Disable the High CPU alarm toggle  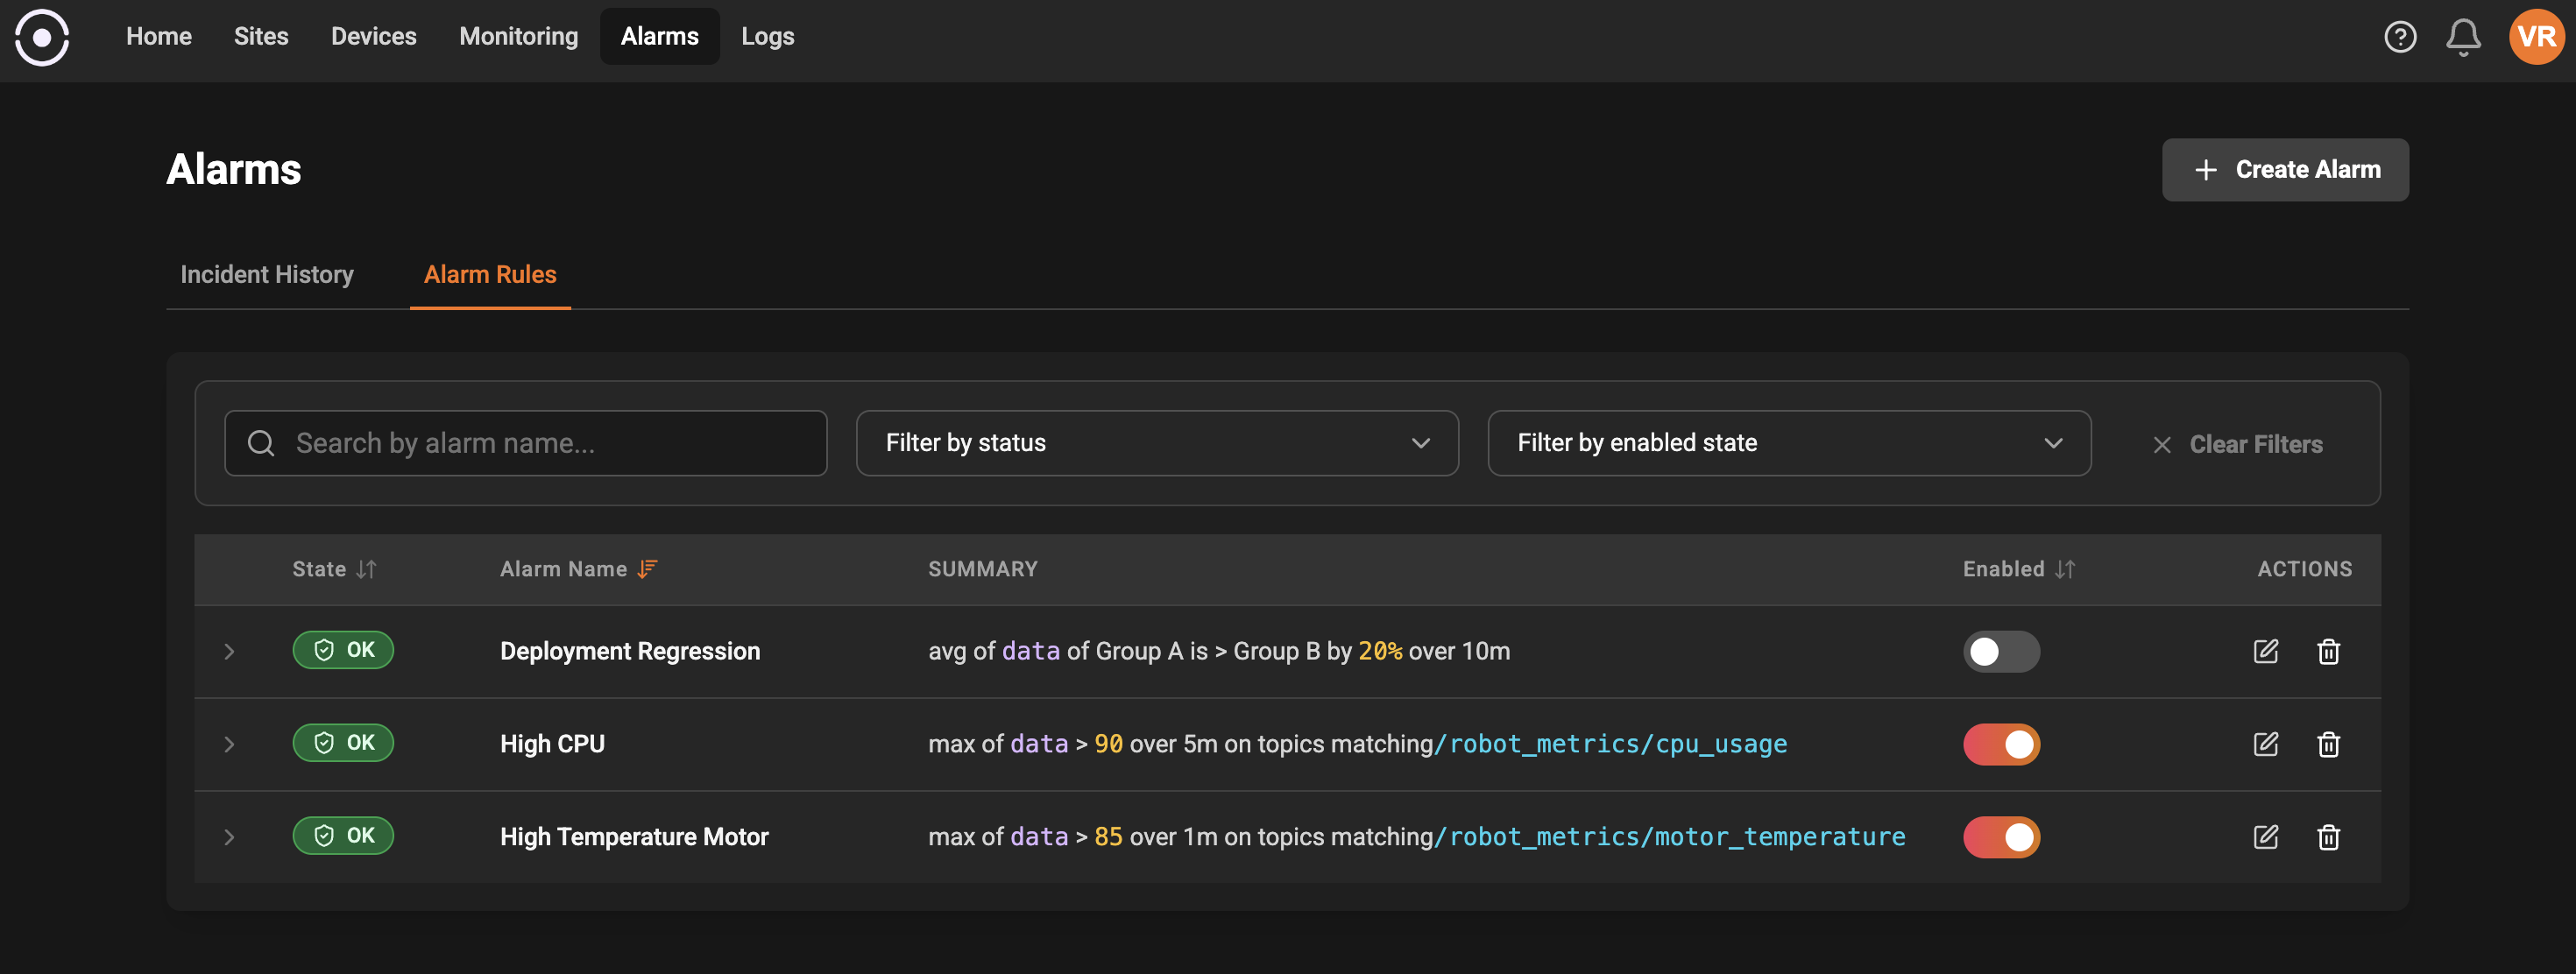click(2000, 744)
